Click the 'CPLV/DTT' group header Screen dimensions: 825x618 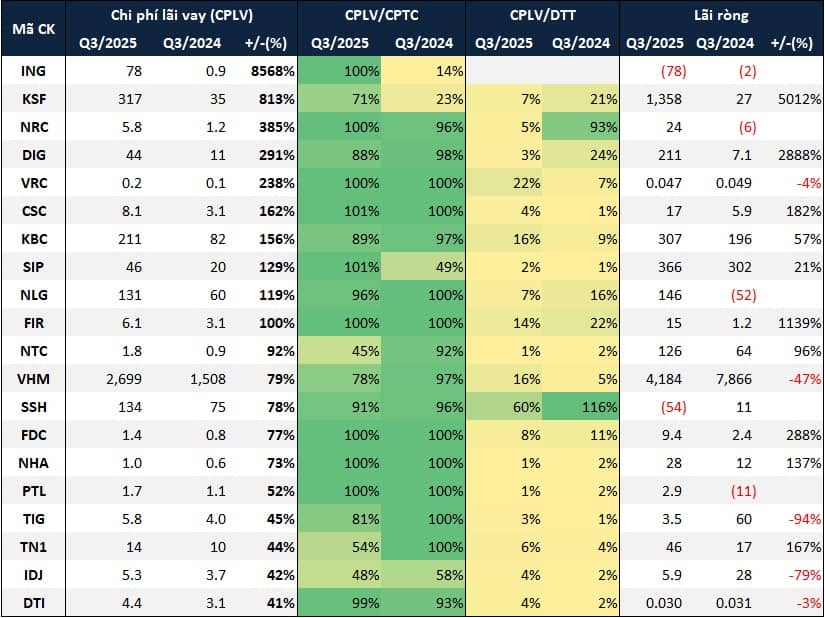[542, 15]
